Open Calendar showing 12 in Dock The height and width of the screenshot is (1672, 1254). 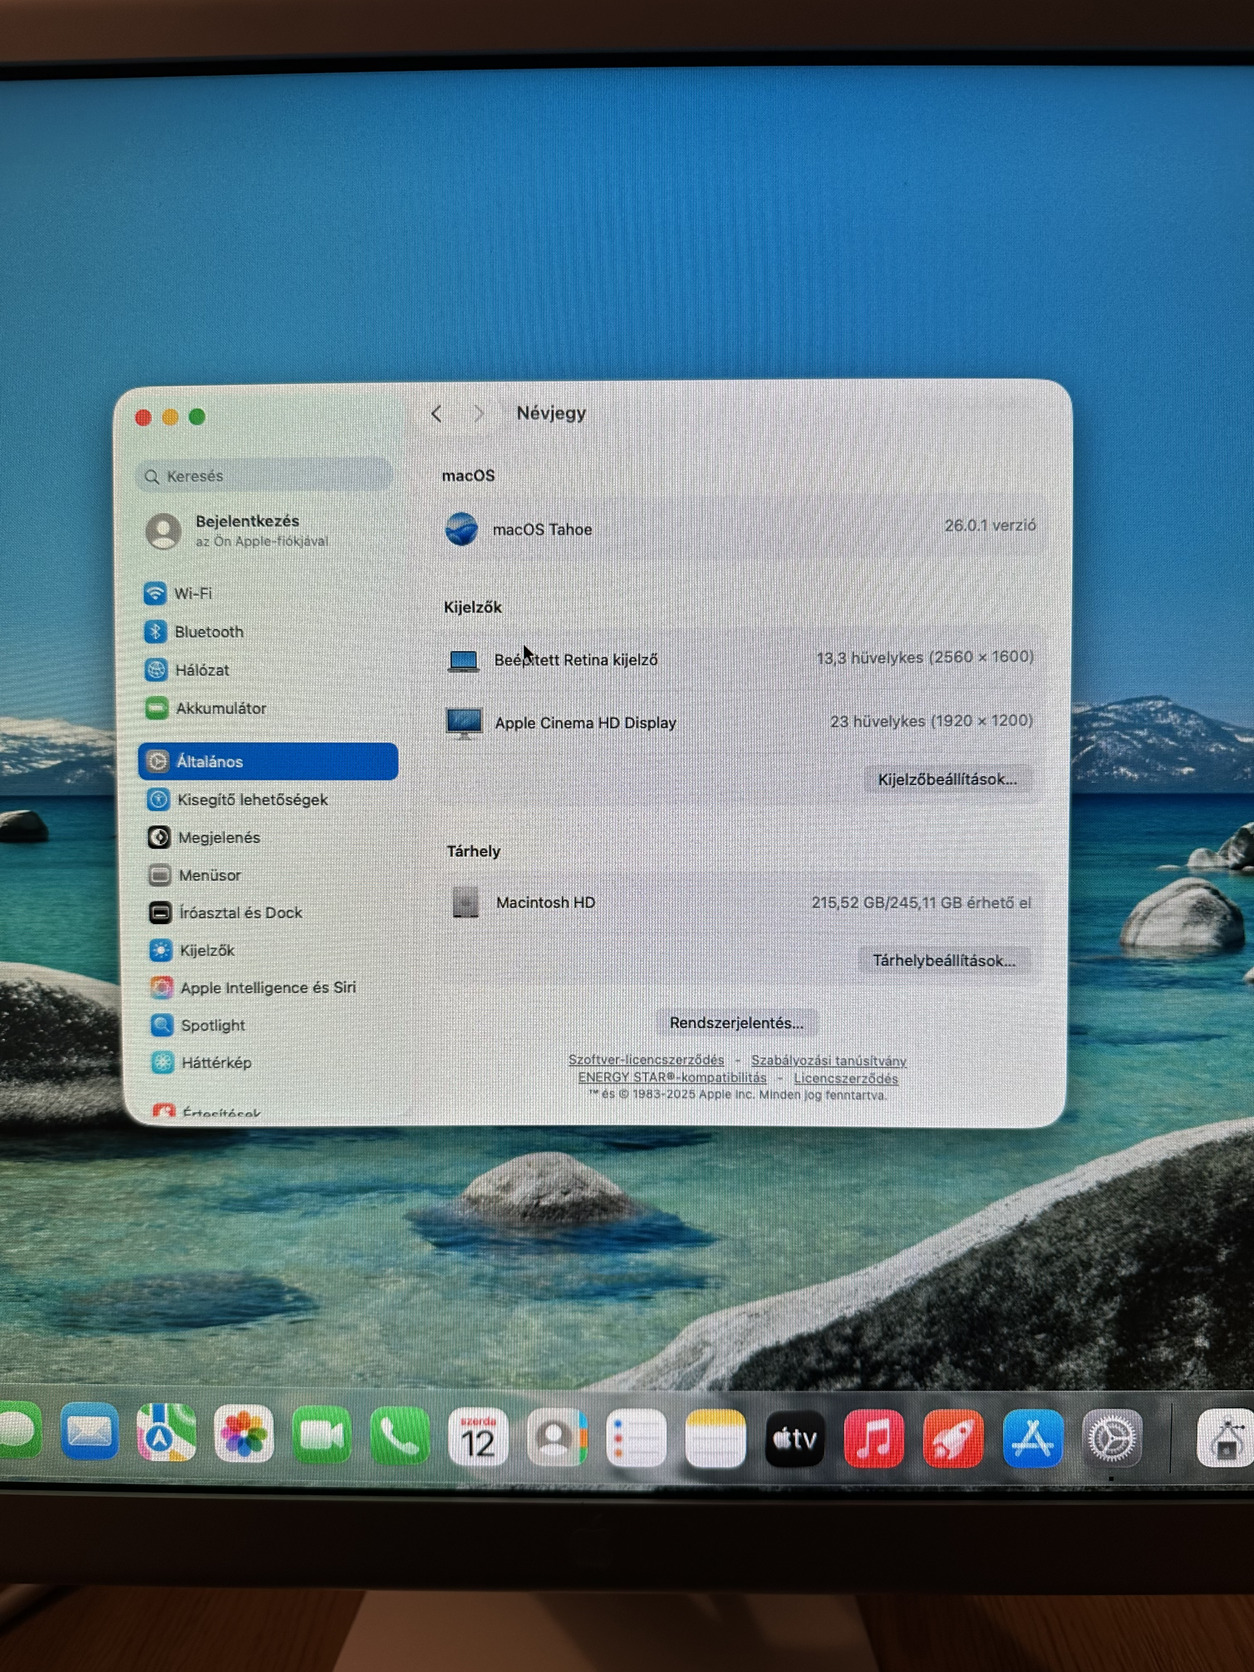(478, 1438)
